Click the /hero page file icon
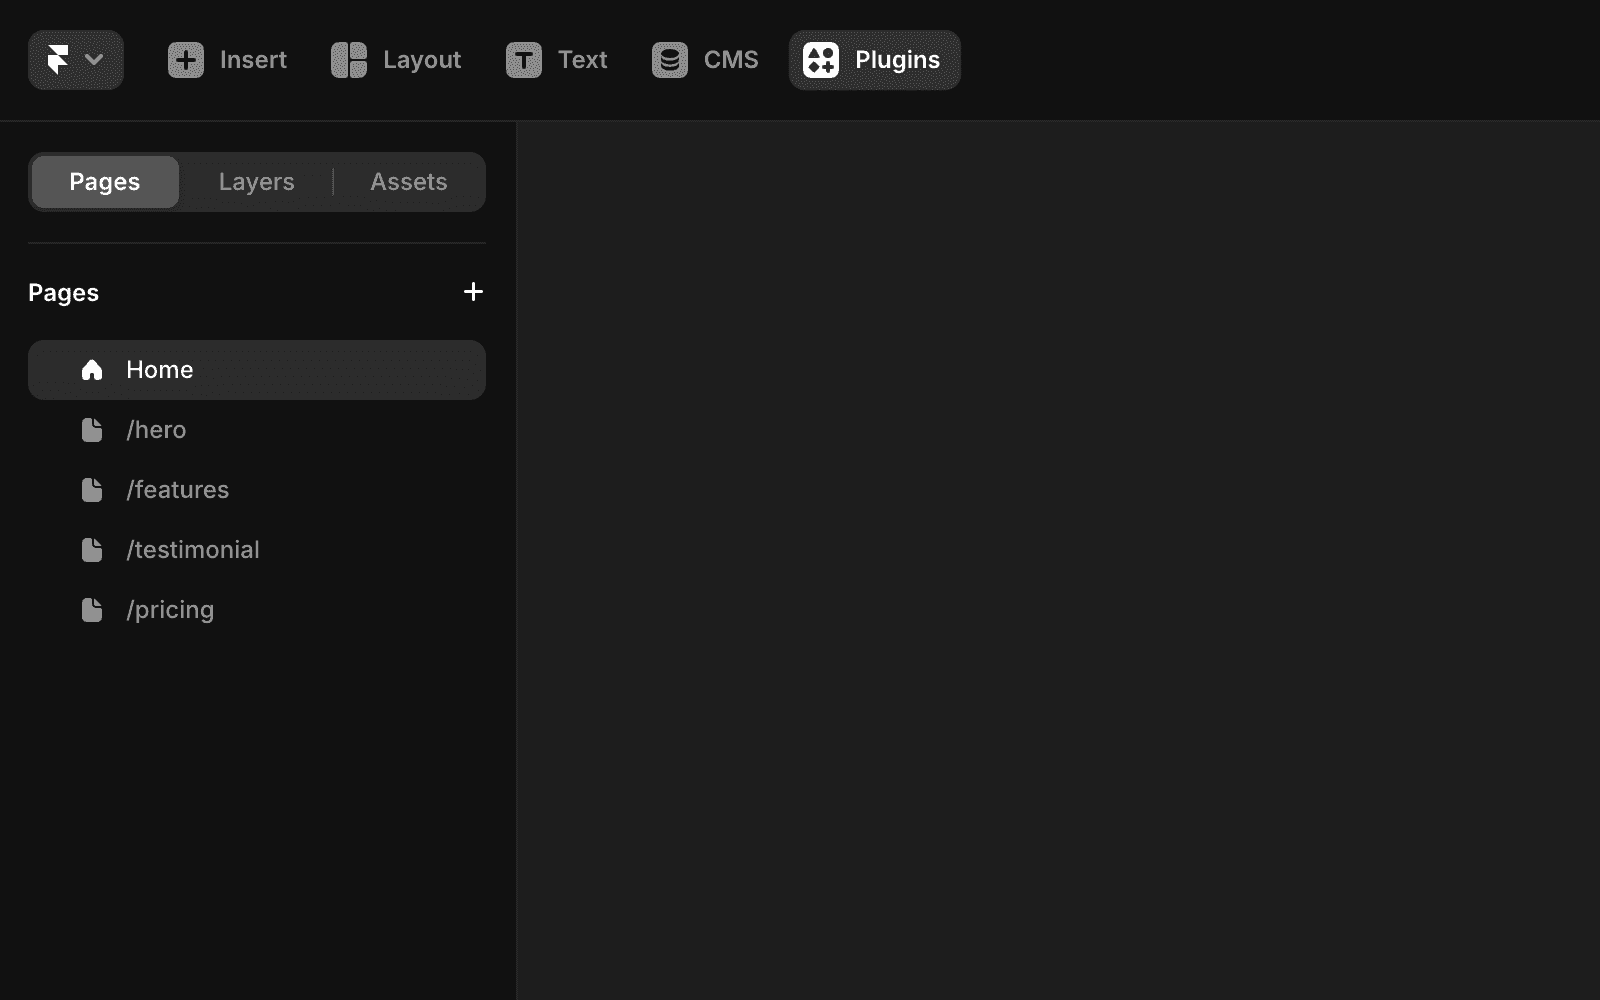Viewport: 1600px width, 1000px height. click(x=92, y=430)
